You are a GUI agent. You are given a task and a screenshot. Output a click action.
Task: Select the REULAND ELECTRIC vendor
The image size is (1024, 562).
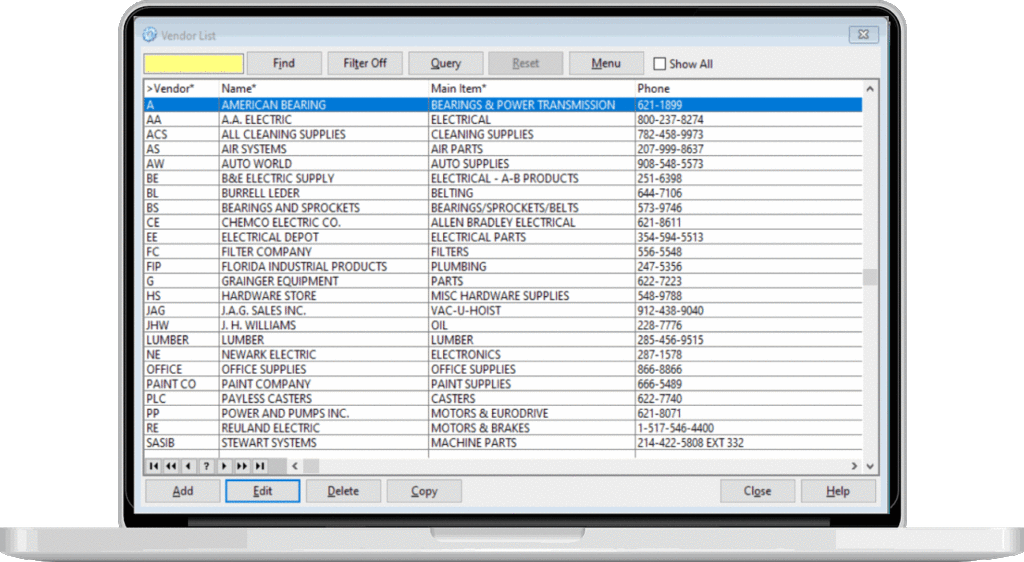[503, 428]
